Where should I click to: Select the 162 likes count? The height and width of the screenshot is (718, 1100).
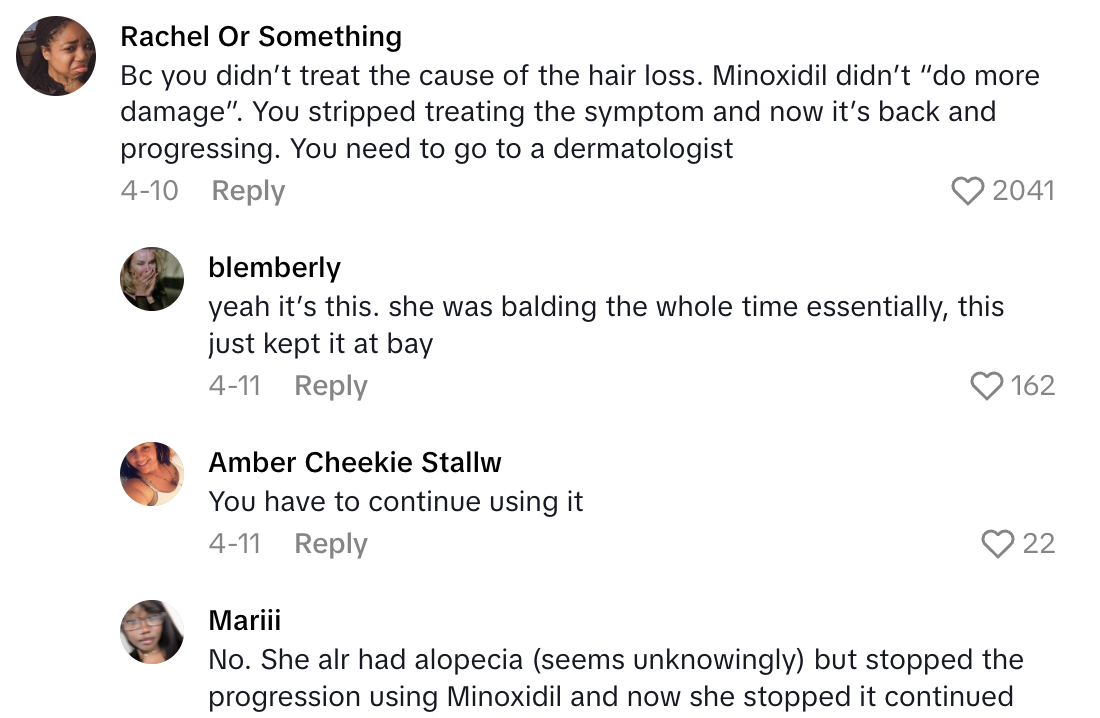coord(1033,386)
